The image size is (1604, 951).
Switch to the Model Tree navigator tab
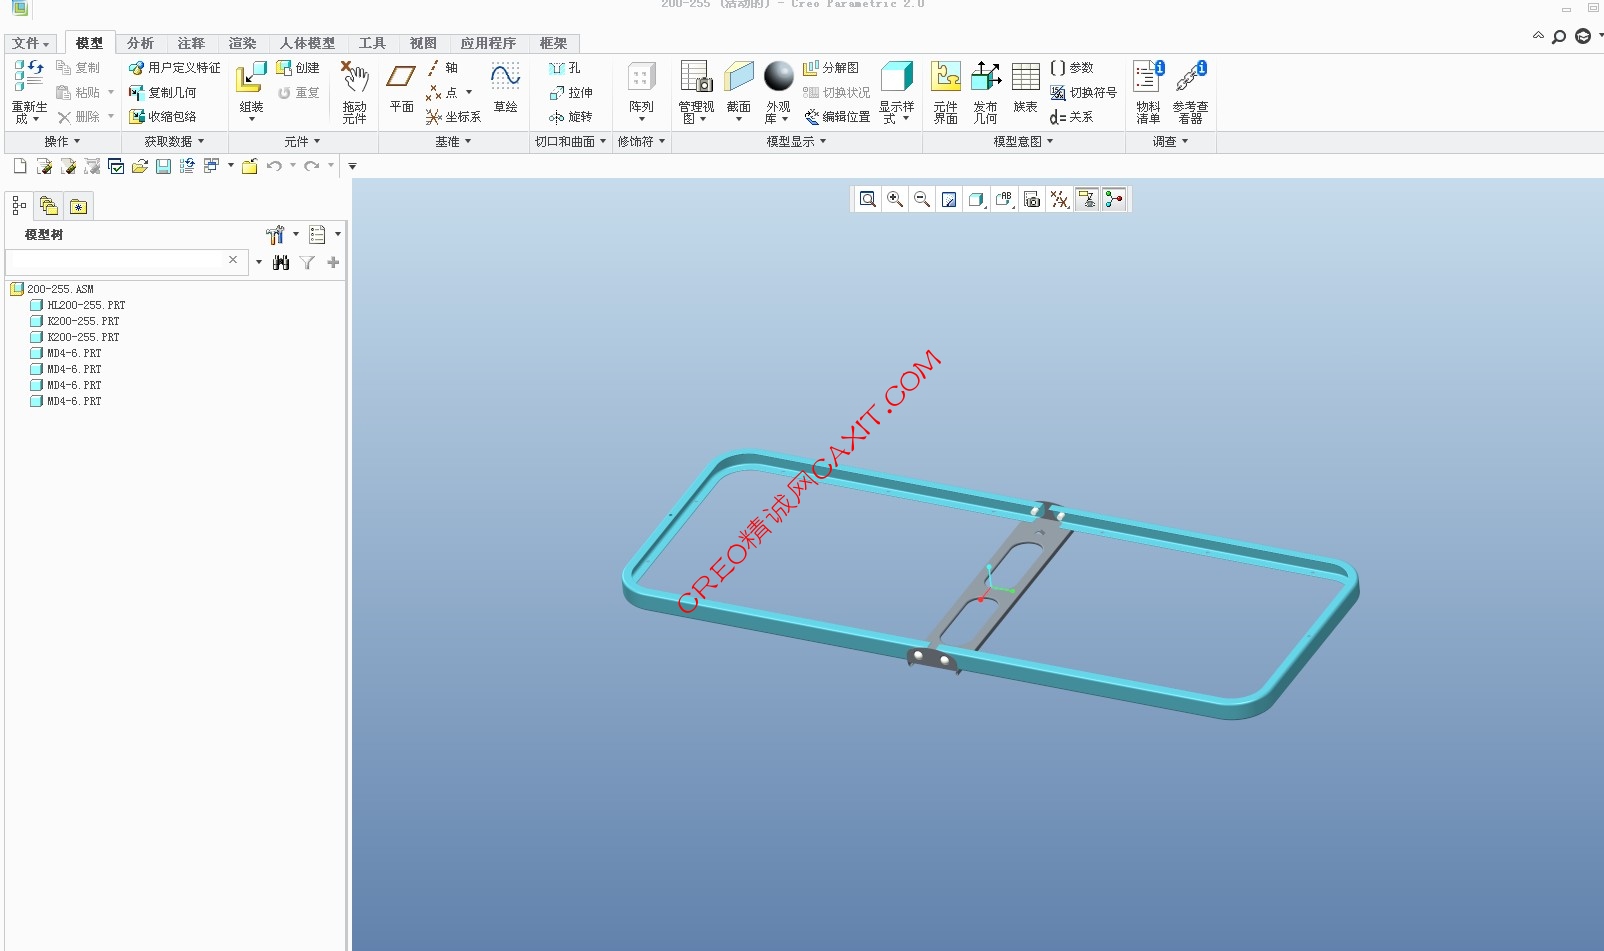click(20, 206)
